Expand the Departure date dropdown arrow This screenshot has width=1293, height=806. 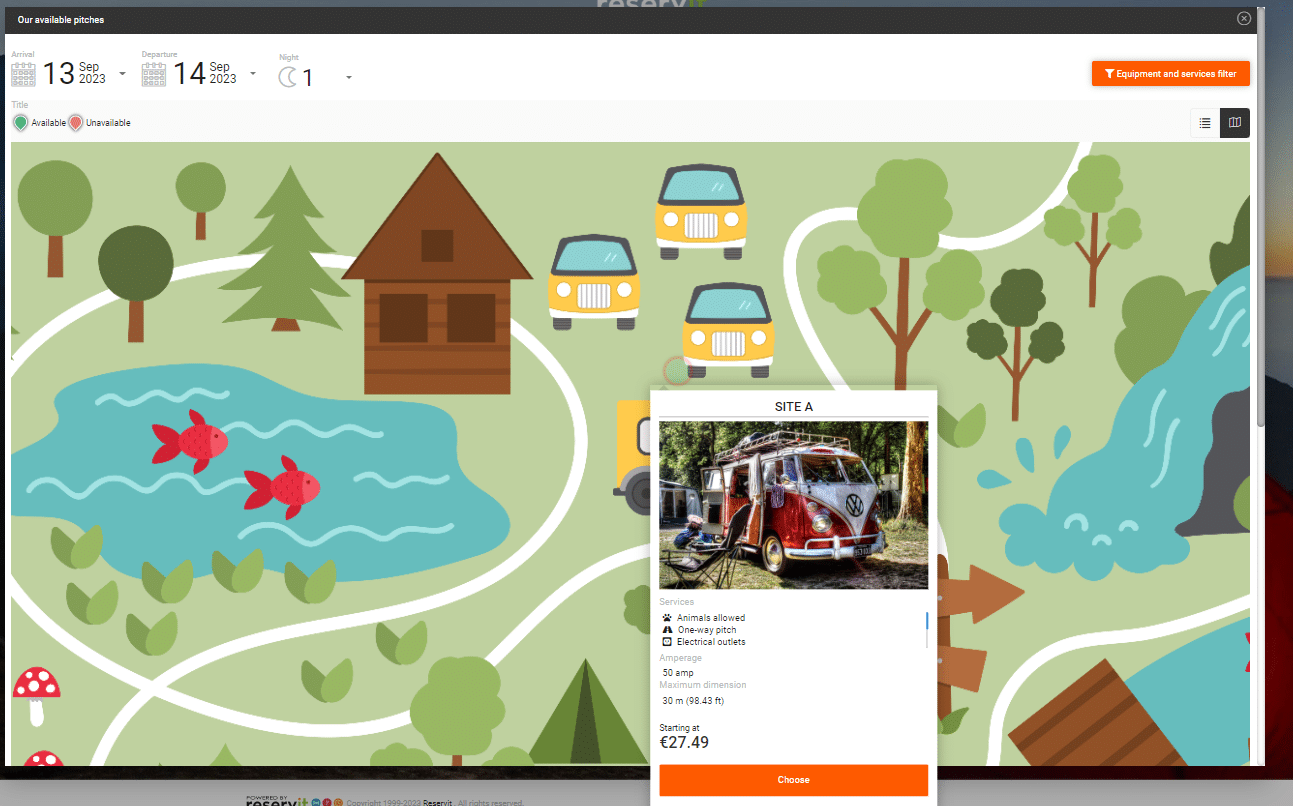(252, 74)
